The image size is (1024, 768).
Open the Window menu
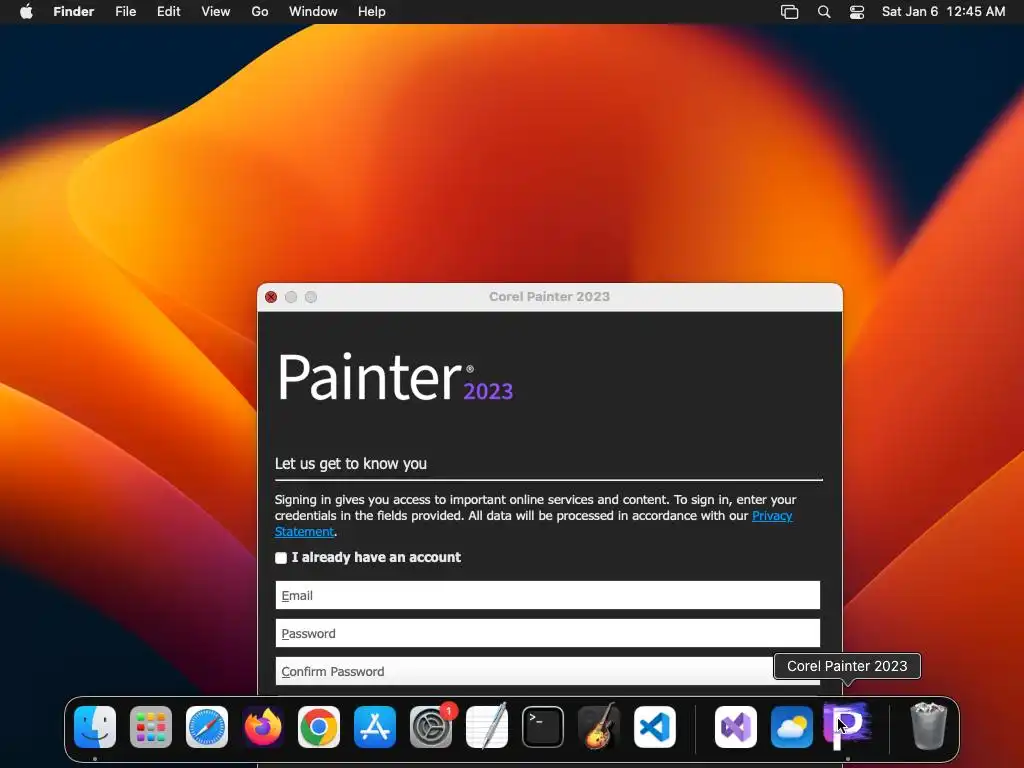pyautogui.click(x=313, y=12)
